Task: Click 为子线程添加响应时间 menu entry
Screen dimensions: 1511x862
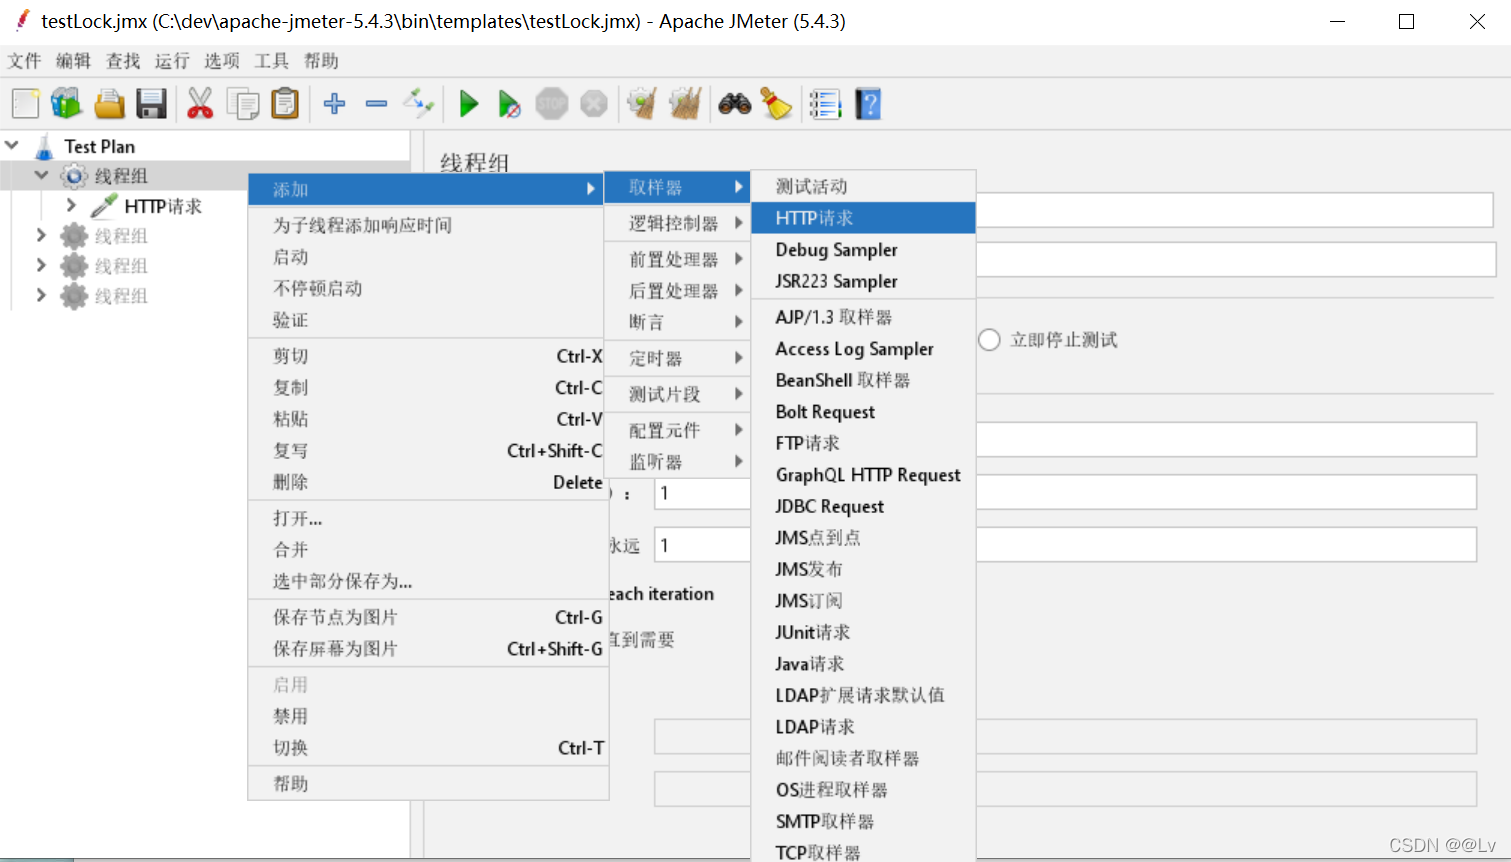Action: [x=428, y=225]
